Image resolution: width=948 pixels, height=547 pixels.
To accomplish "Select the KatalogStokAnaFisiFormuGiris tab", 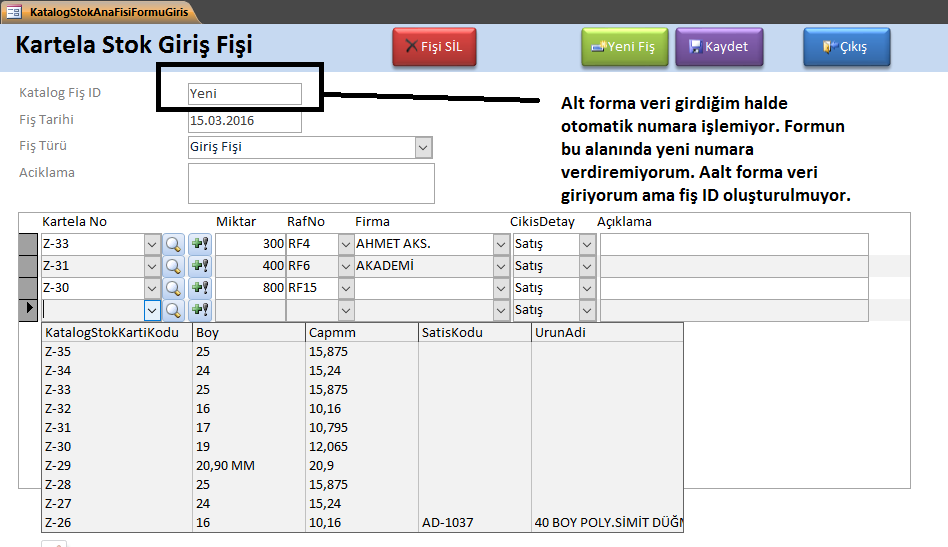I will pyautogui.click(x=98, y=12).
